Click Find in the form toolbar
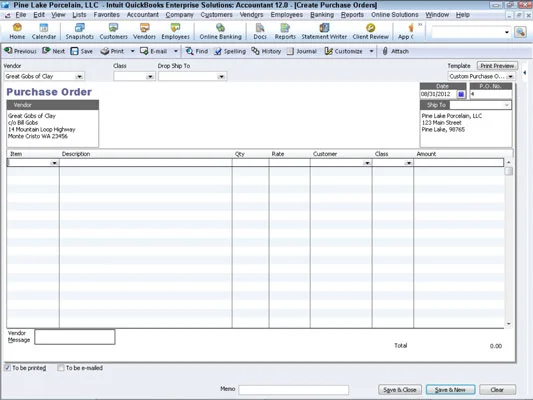533x400 pixels. pyautogui.click(x=197, y=51)
